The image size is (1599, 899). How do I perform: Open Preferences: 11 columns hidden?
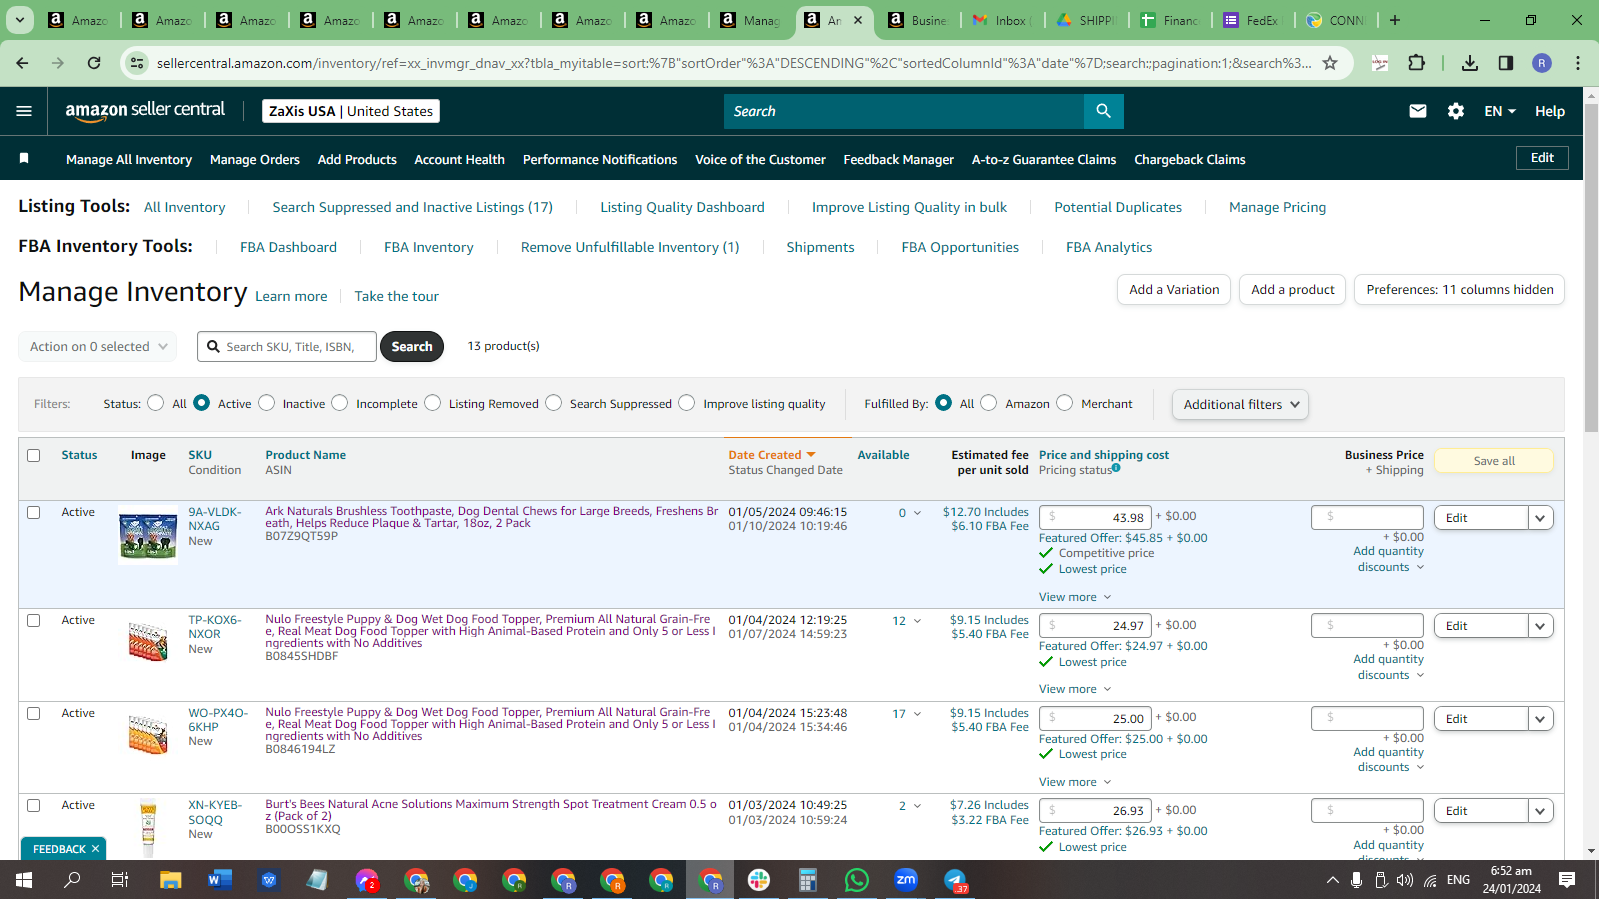point(1459,290)
